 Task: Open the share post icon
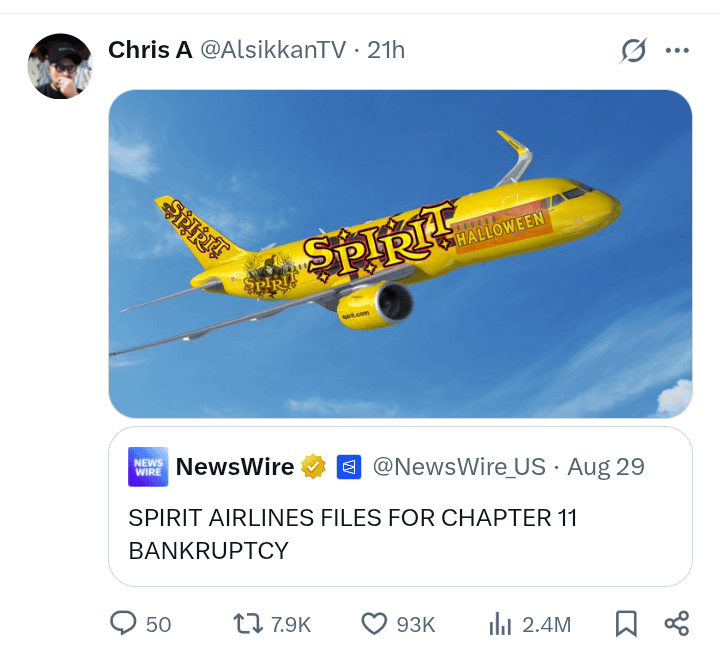click(677, 624)
